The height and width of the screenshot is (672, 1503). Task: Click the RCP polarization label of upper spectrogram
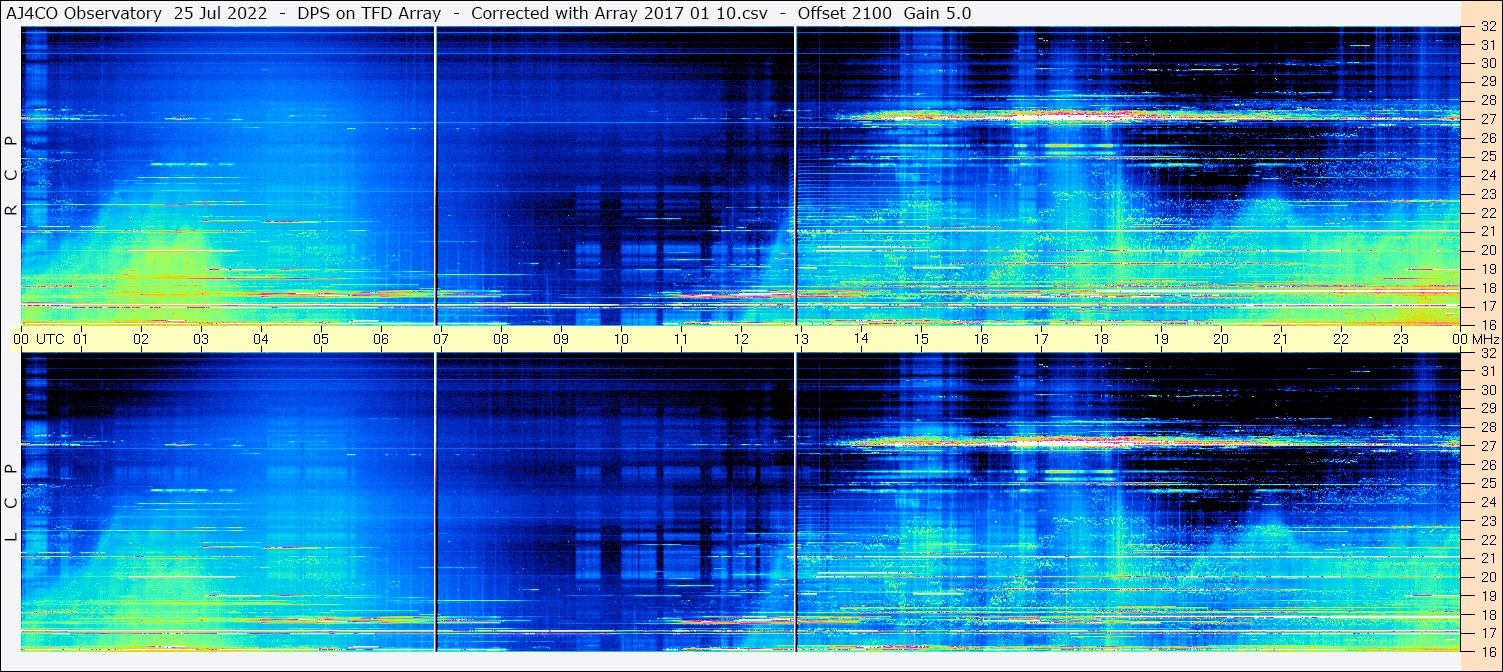[11, 176]
